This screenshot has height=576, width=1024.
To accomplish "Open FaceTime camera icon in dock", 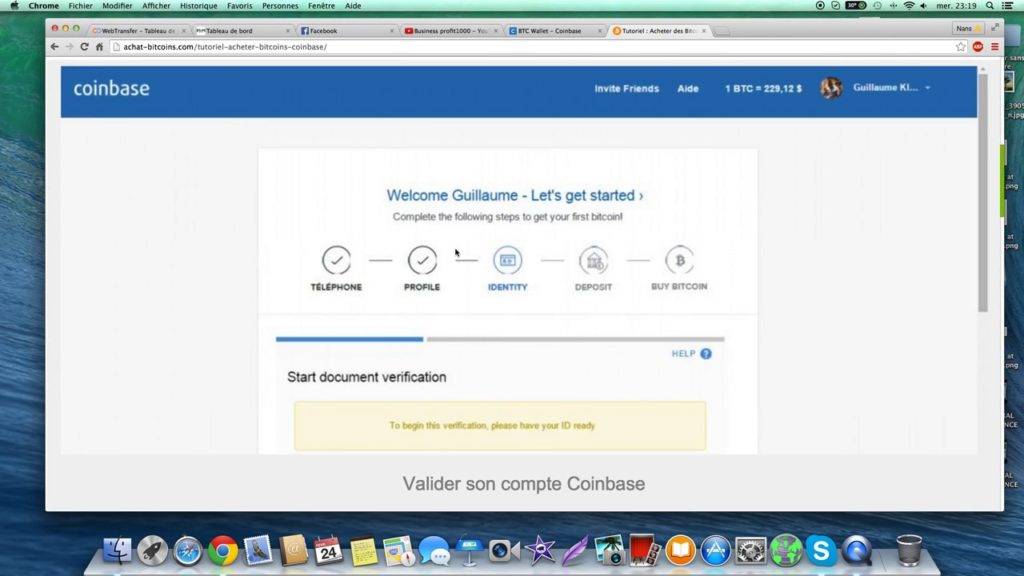I will tap(504, 551).
